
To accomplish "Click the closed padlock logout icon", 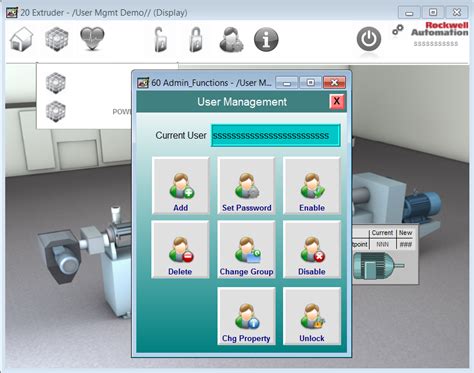I will pyautogui.click(x=196, y=40).
